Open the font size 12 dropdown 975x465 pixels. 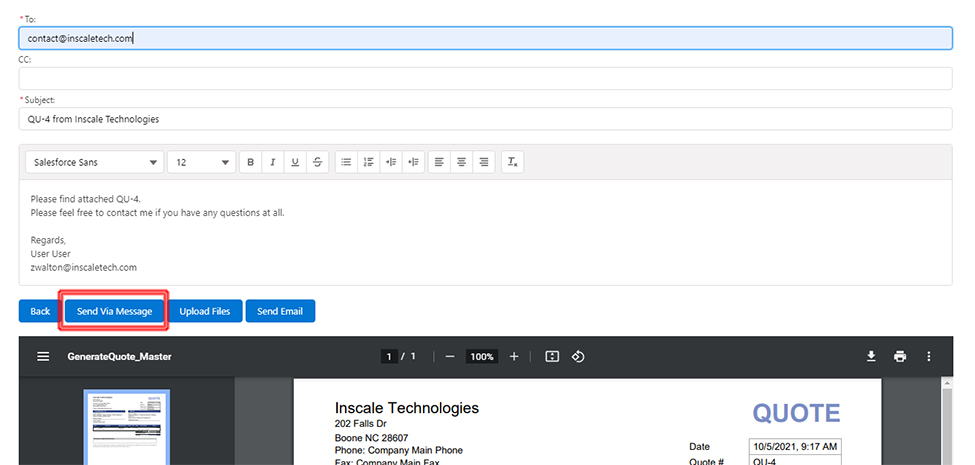click(201, 162)
